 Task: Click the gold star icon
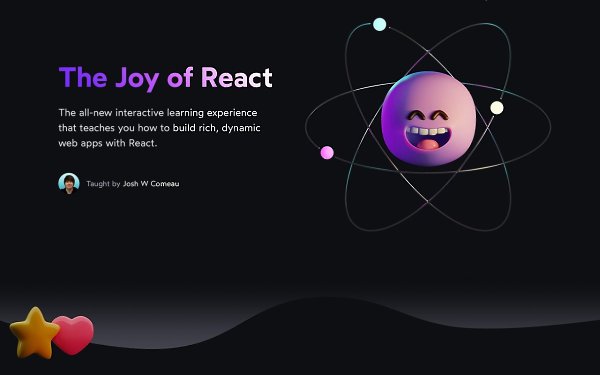[35, 334]
